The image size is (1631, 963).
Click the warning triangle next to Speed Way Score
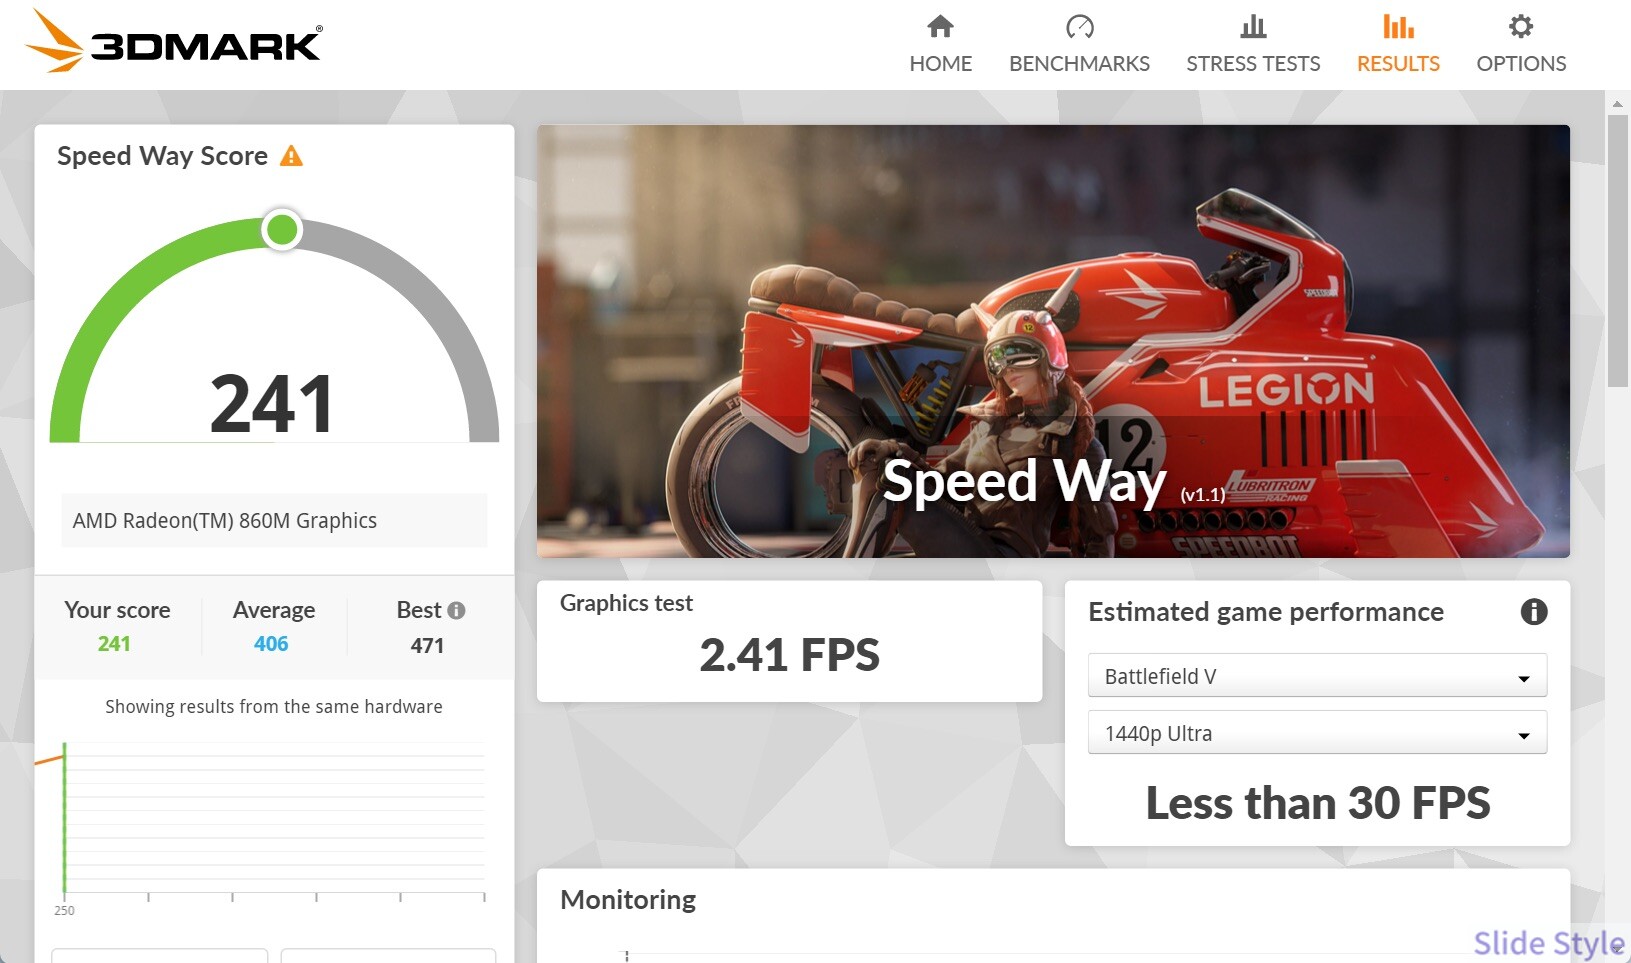tap(291, 156)
